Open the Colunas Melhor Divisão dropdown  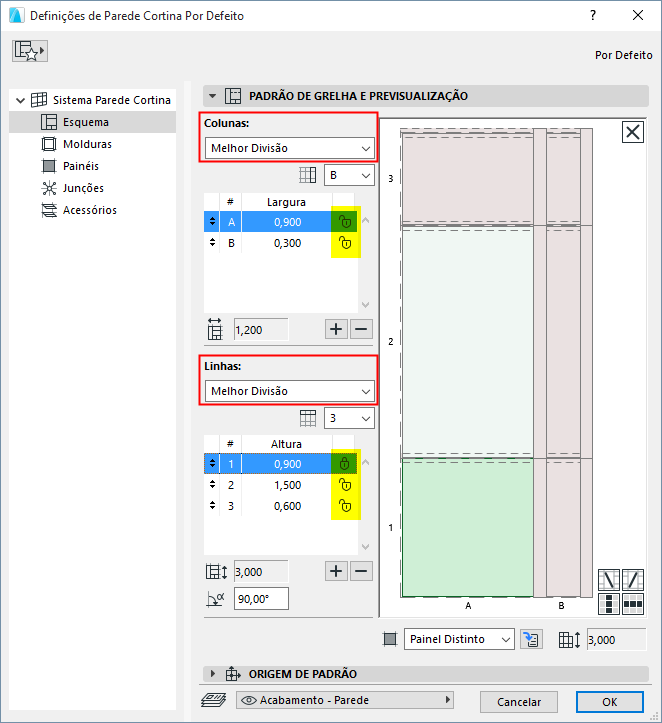click(290, 148)
